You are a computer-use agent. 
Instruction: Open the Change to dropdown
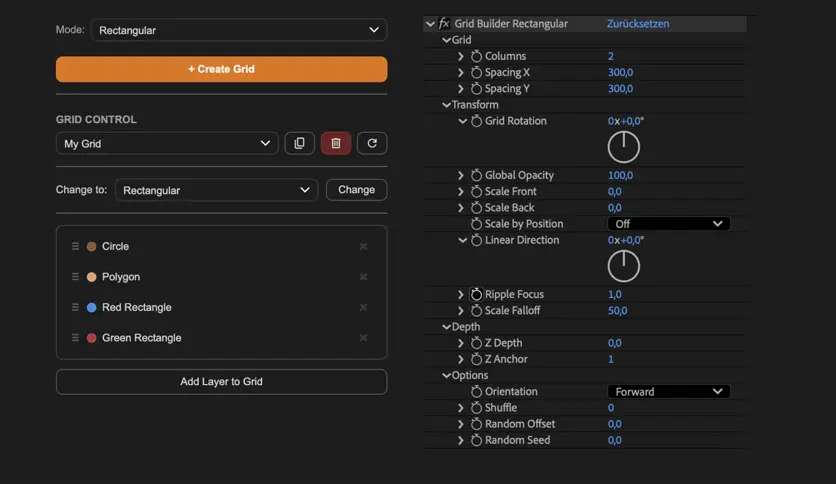[216, 190]
